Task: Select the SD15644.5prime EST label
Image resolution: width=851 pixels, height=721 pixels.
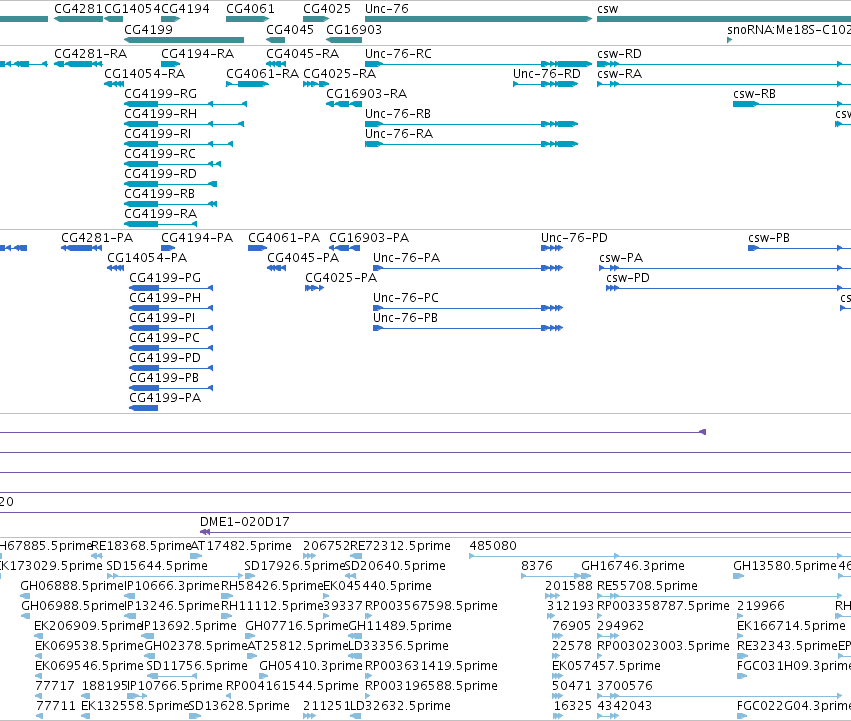Action: (157, 566)
